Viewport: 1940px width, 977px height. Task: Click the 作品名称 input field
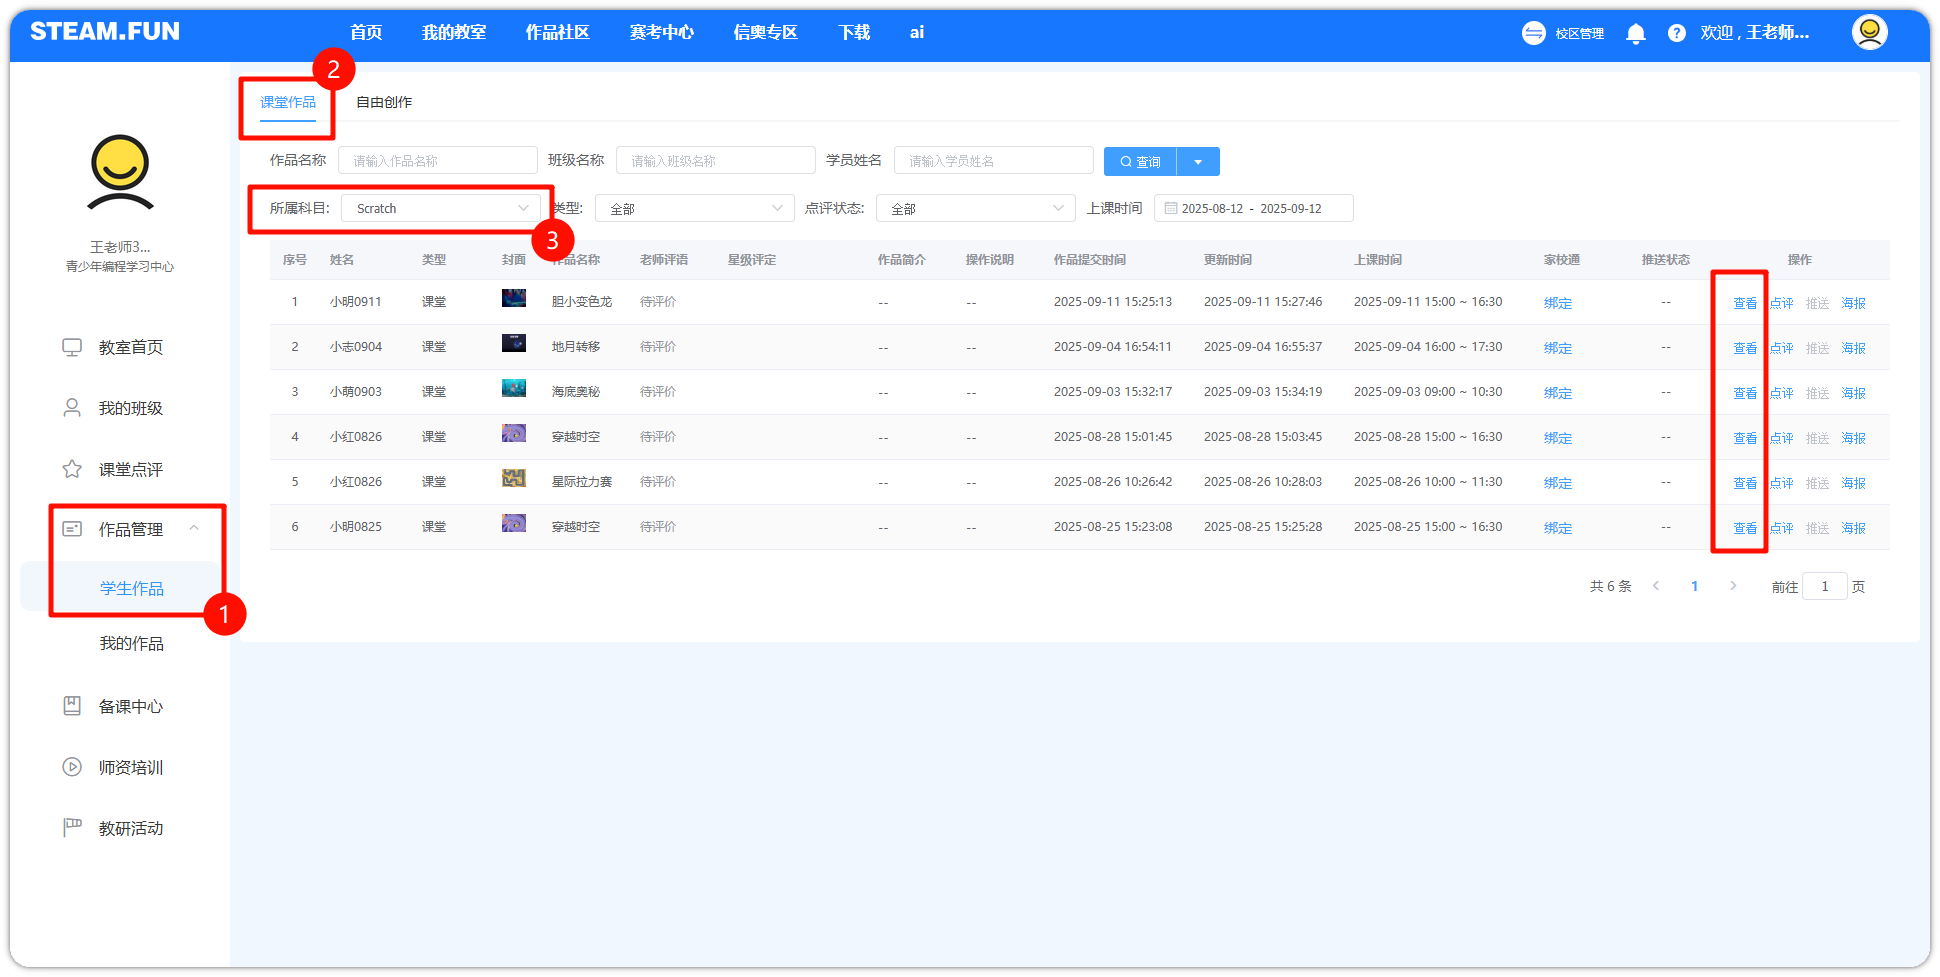(x=437, y=161)
